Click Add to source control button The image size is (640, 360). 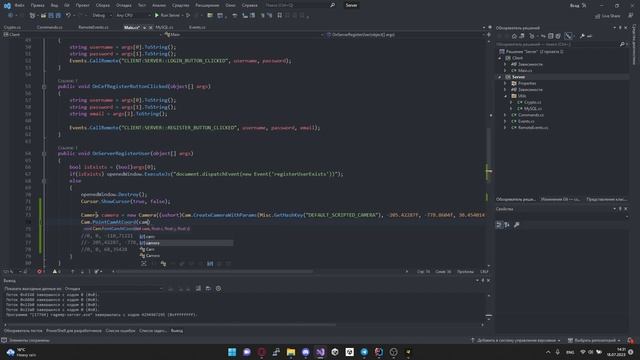coord(516,340)
